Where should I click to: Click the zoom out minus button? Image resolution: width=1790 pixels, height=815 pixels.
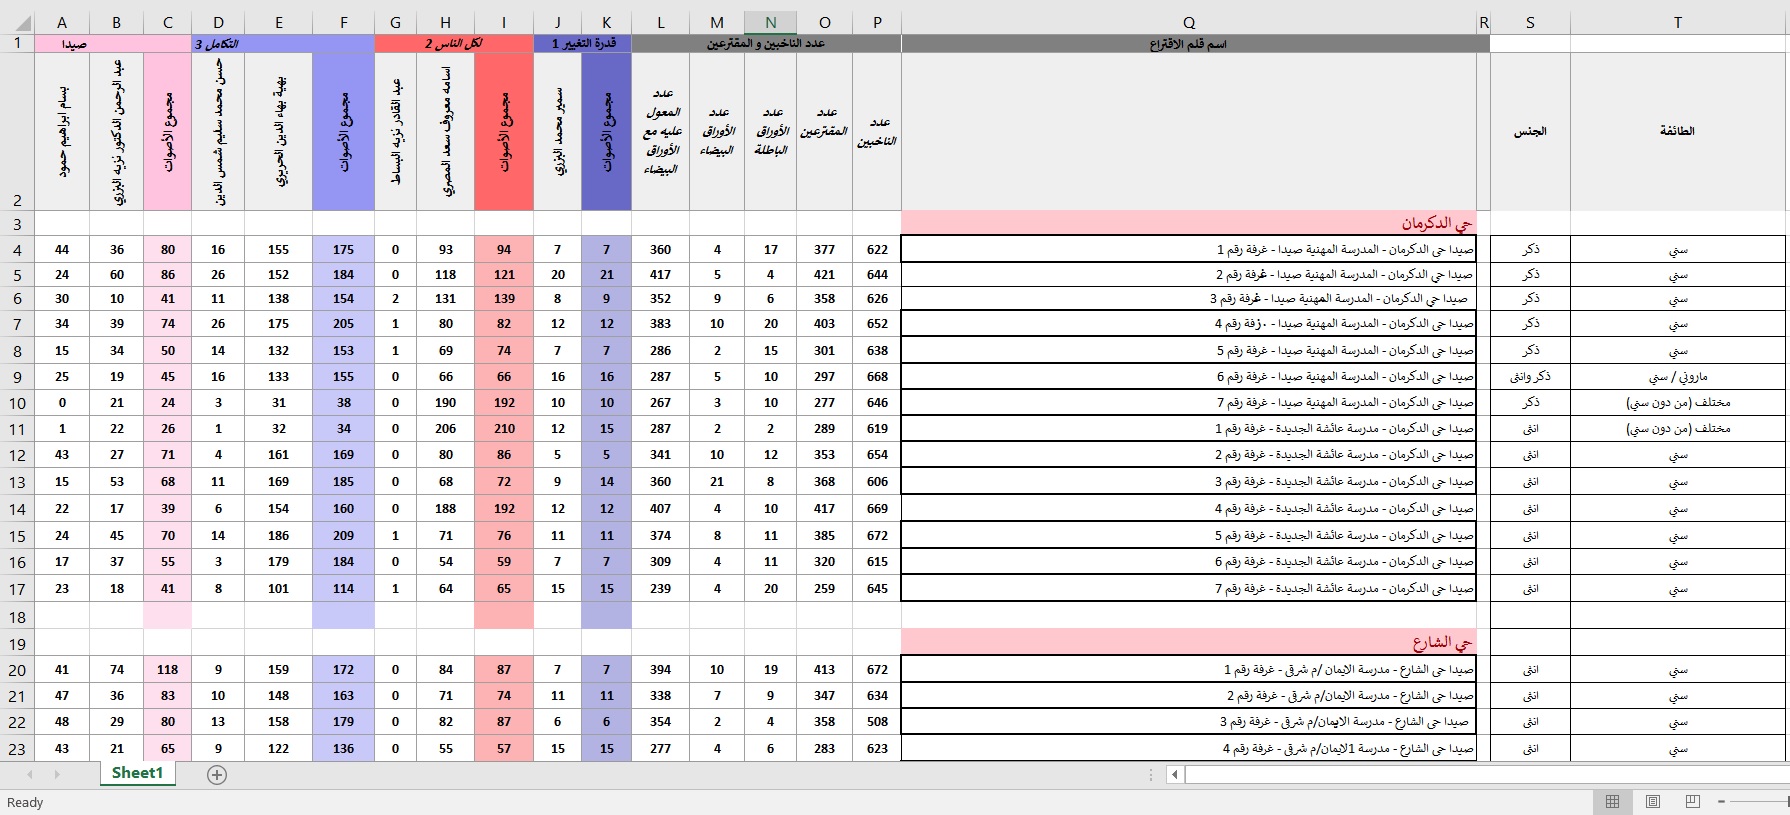pos(1722,802)
